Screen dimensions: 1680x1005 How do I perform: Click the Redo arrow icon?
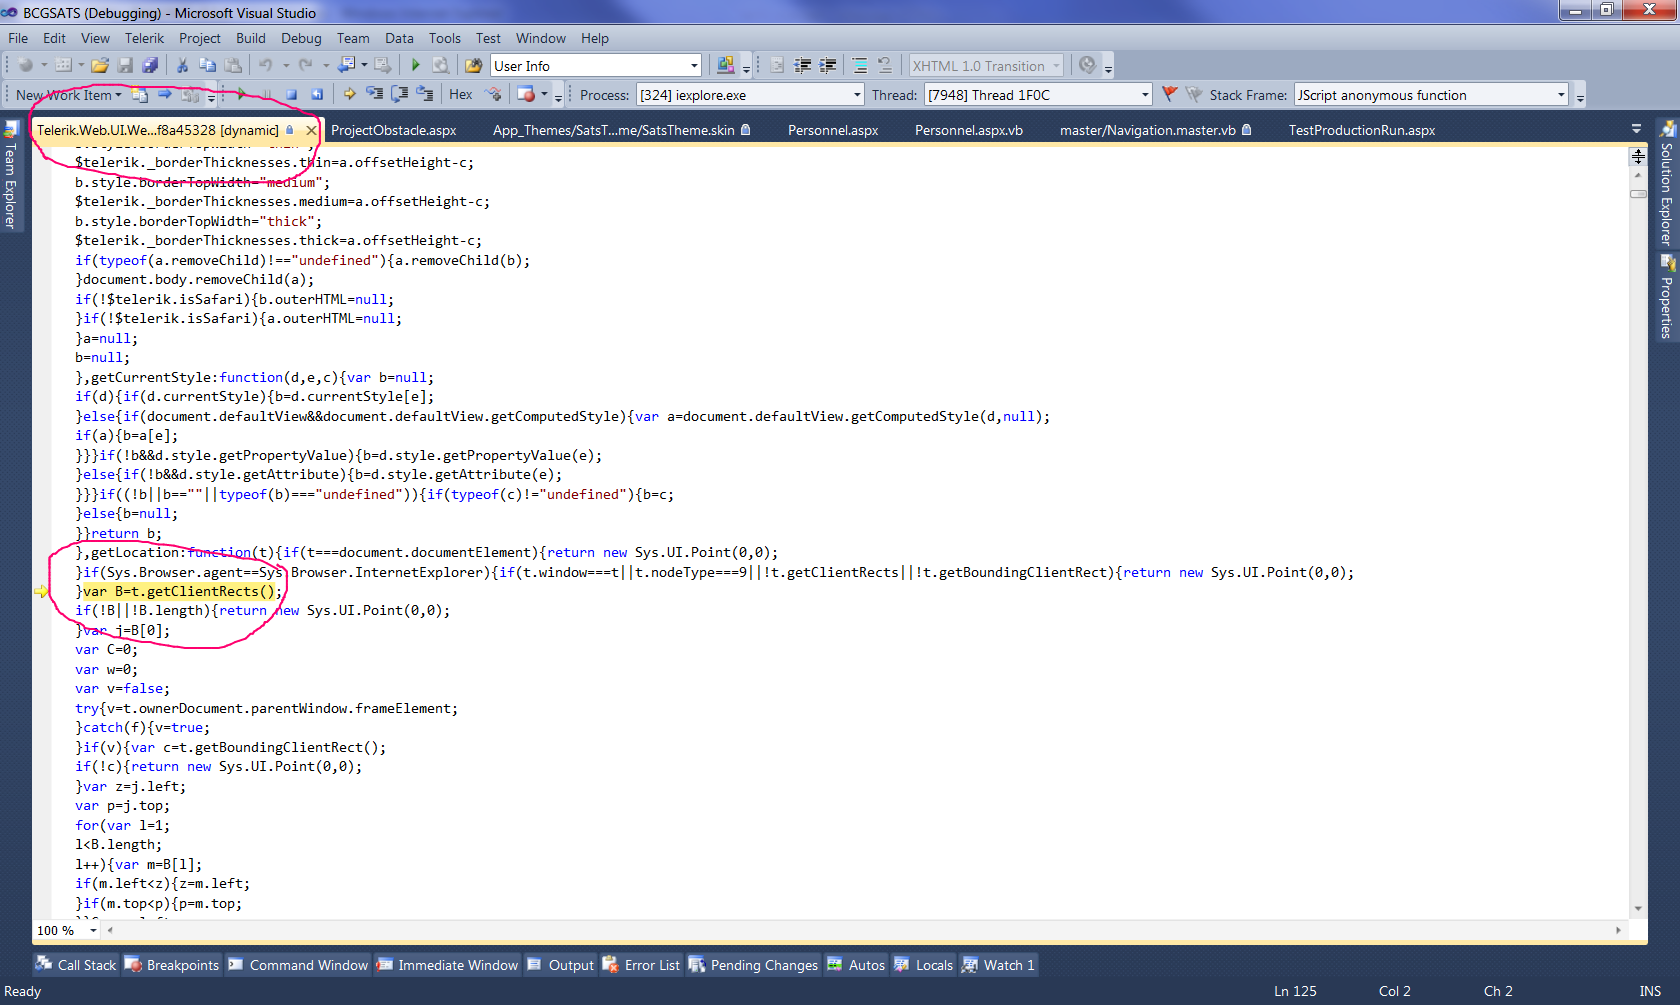(x=305, y=65)
